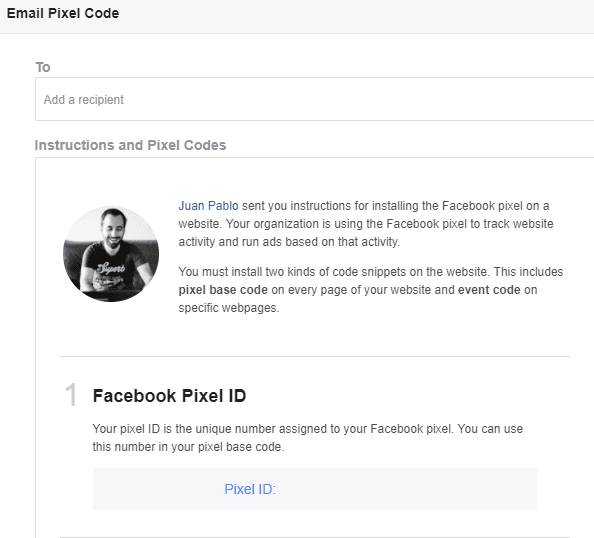This screenshot has width=594, height=538.
Task: Click the blue Pixel ID label
Action: [x=250, y=489]
